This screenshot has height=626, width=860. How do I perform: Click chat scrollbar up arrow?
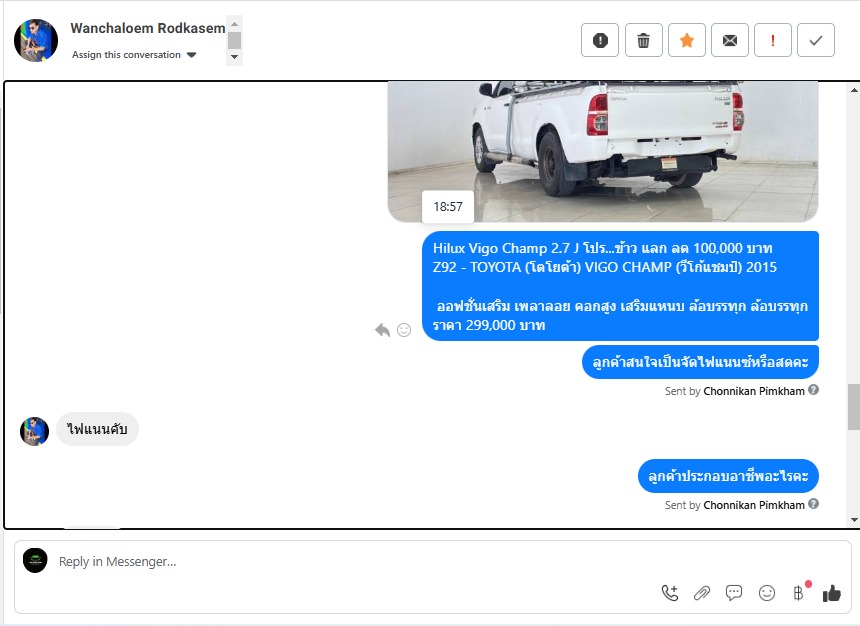click(854, 89)
